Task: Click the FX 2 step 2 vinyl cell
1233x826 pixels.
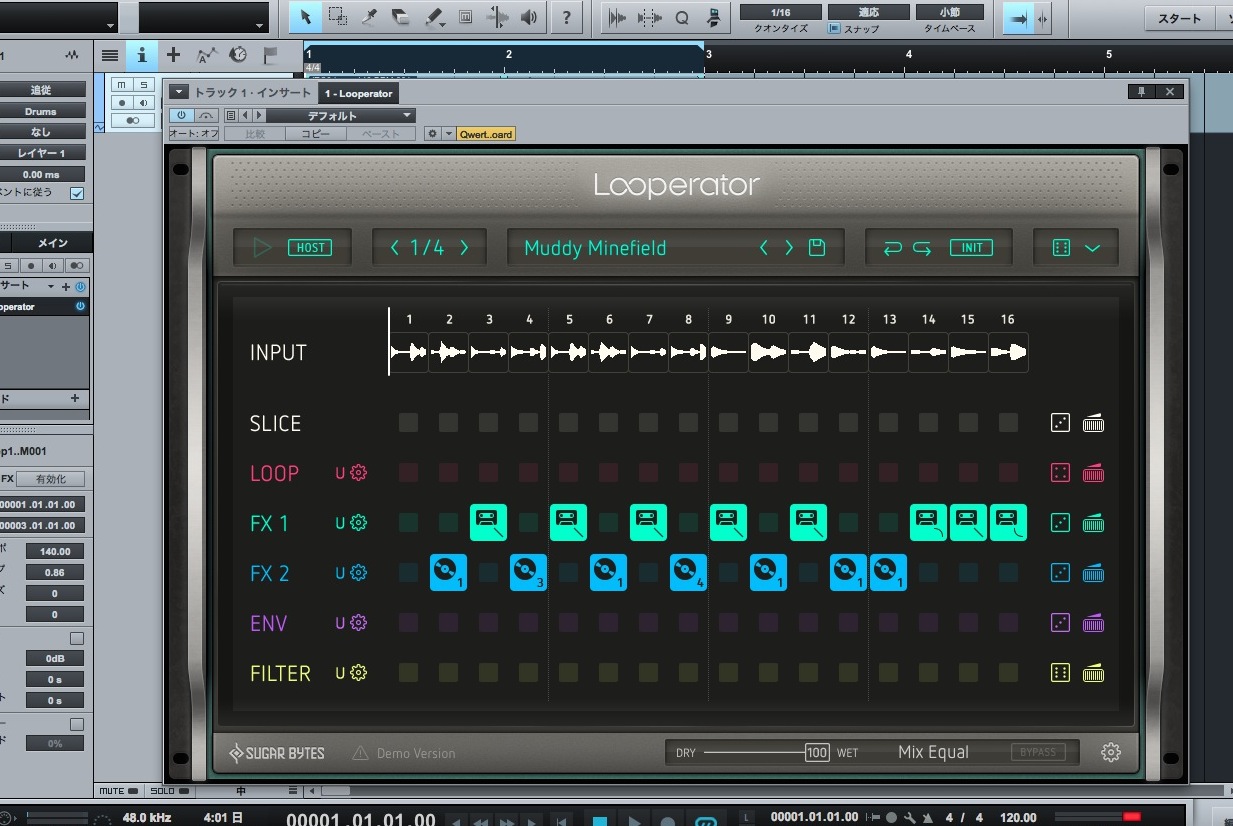Action: [x=448, y=572]
